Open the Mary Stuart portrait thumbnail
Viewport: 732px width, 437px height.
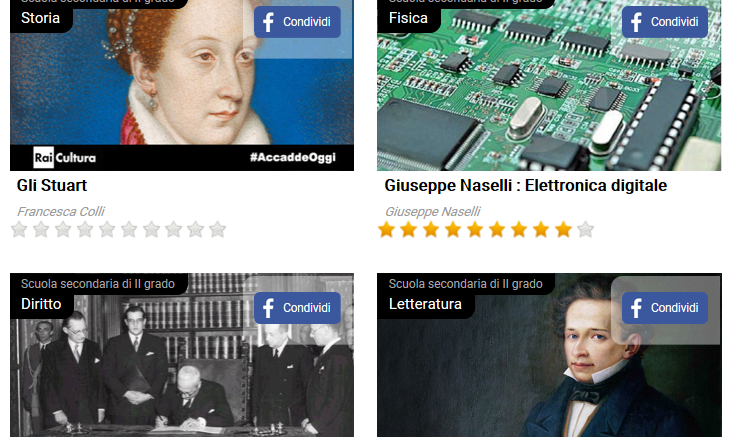coord(182,85)
